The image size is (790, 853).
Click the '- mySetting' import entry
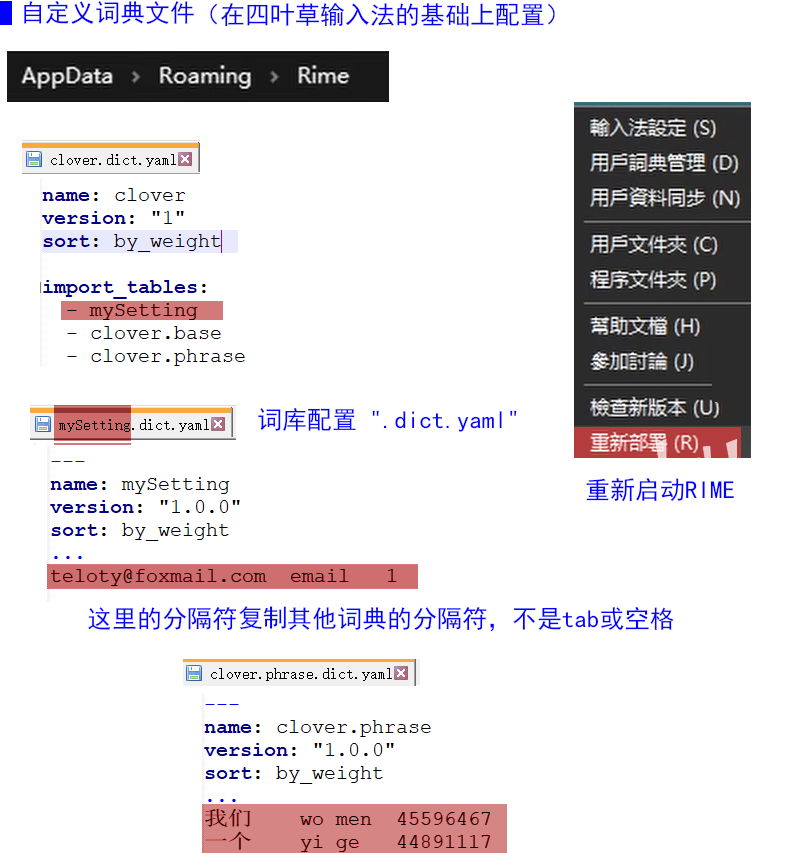(x=142, y=310)
